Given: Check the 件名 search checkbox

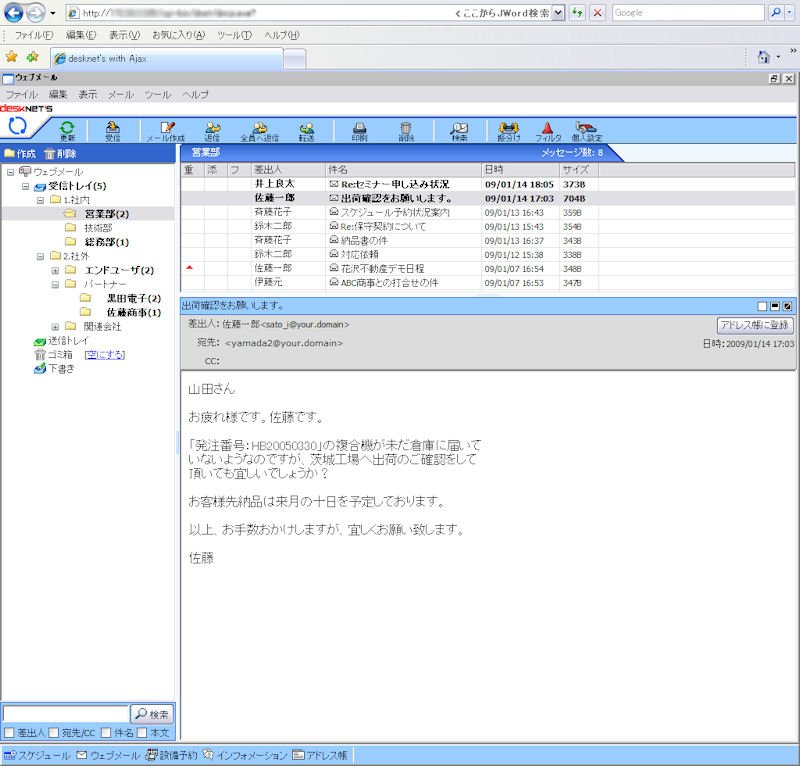Looking at the screenshot, I should click(x=106, y=733).
